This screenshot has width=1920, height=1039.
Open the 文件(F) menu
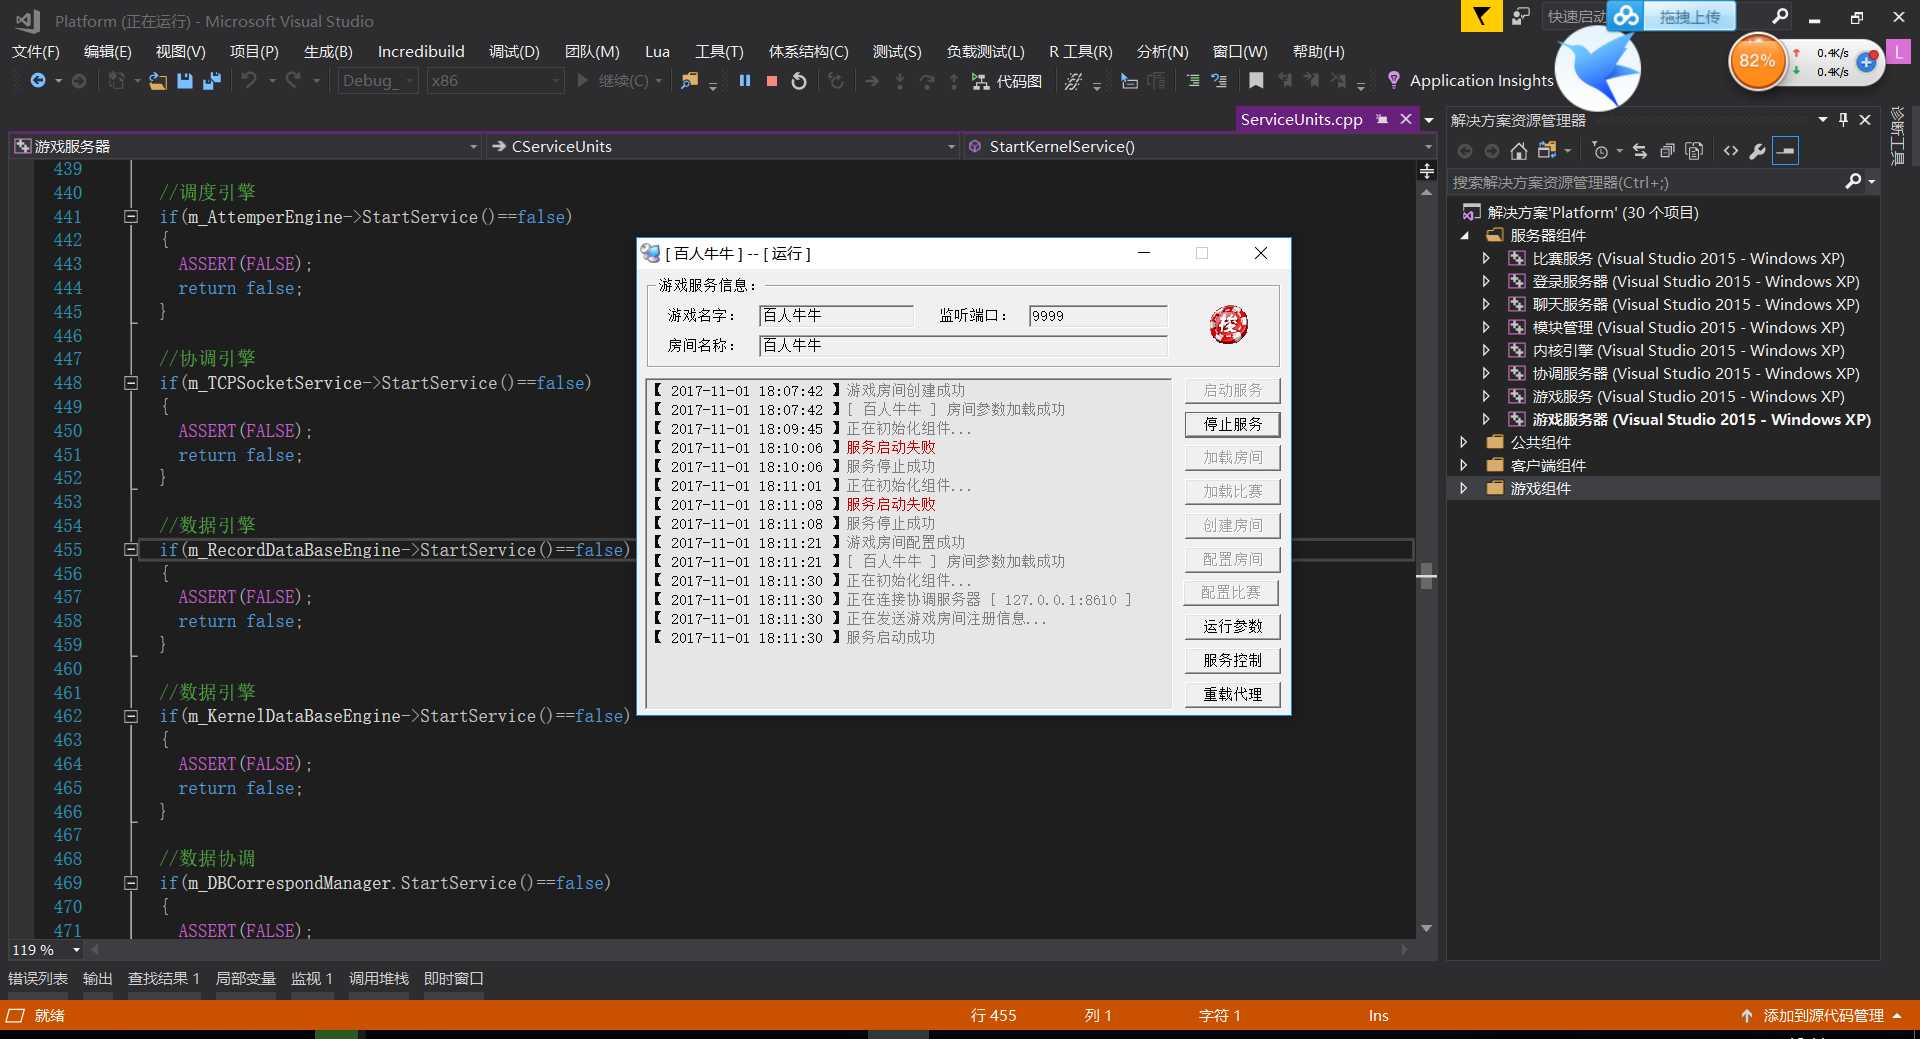36,51
